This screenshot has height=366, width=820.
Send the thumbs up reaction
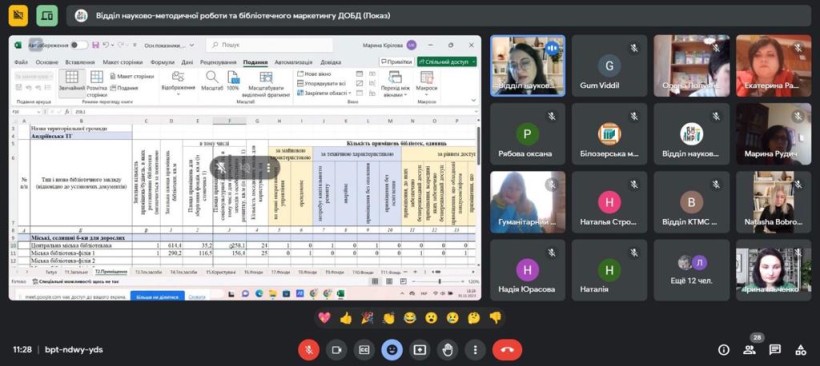[x=346, y=318]
